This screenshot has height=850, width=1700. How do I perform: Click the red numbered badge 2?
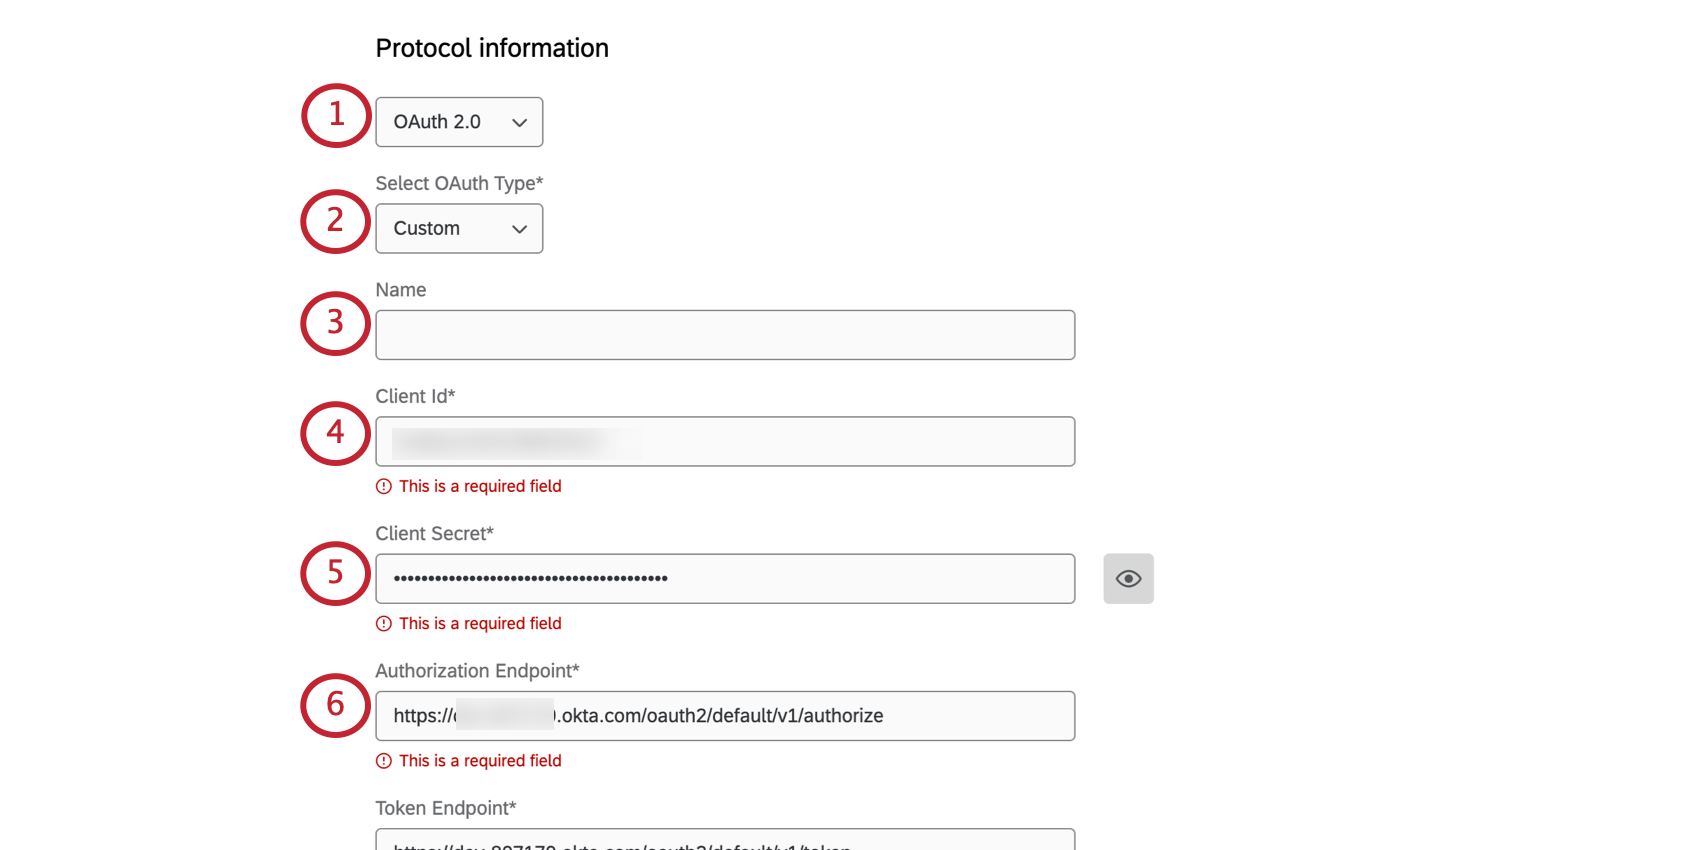[335, 222]
